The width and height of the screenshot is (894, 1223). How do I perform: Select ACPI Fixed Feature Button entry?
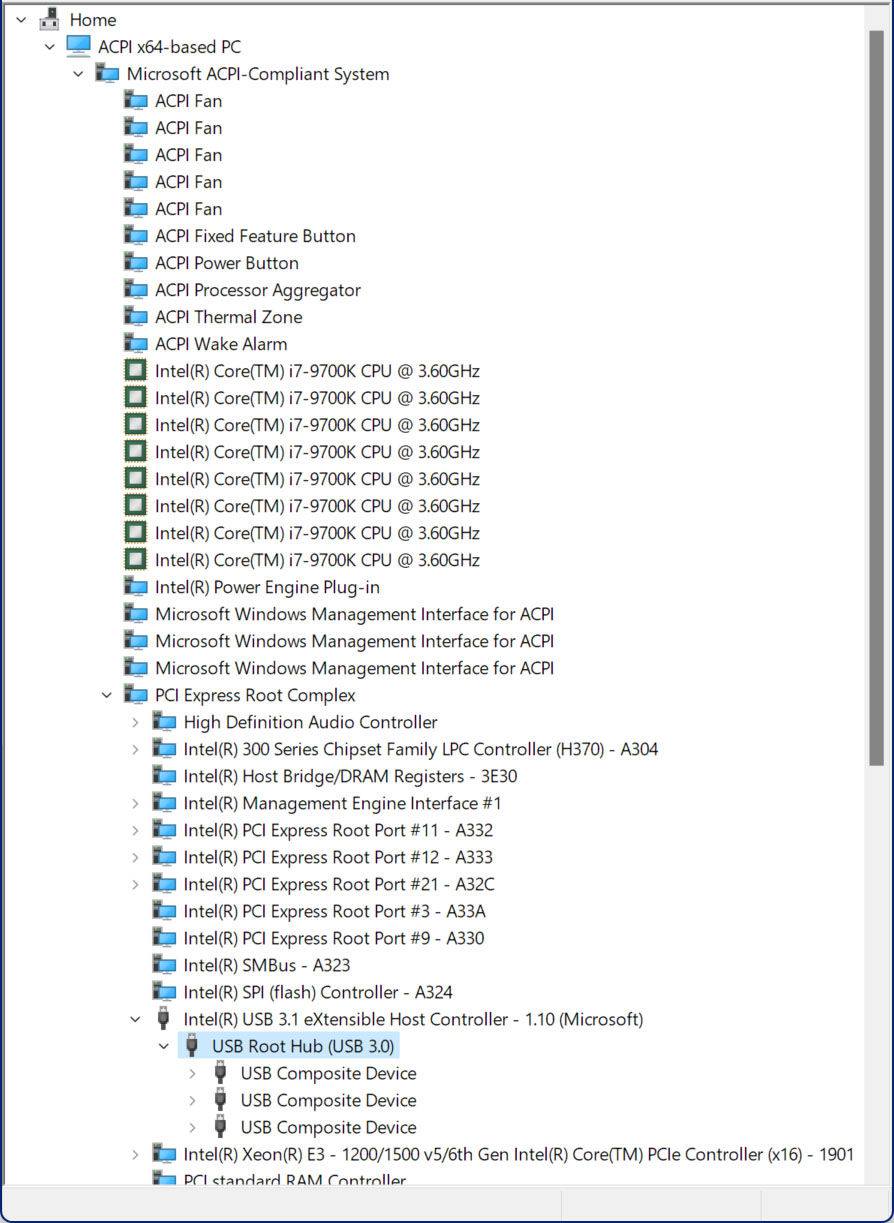255,236
